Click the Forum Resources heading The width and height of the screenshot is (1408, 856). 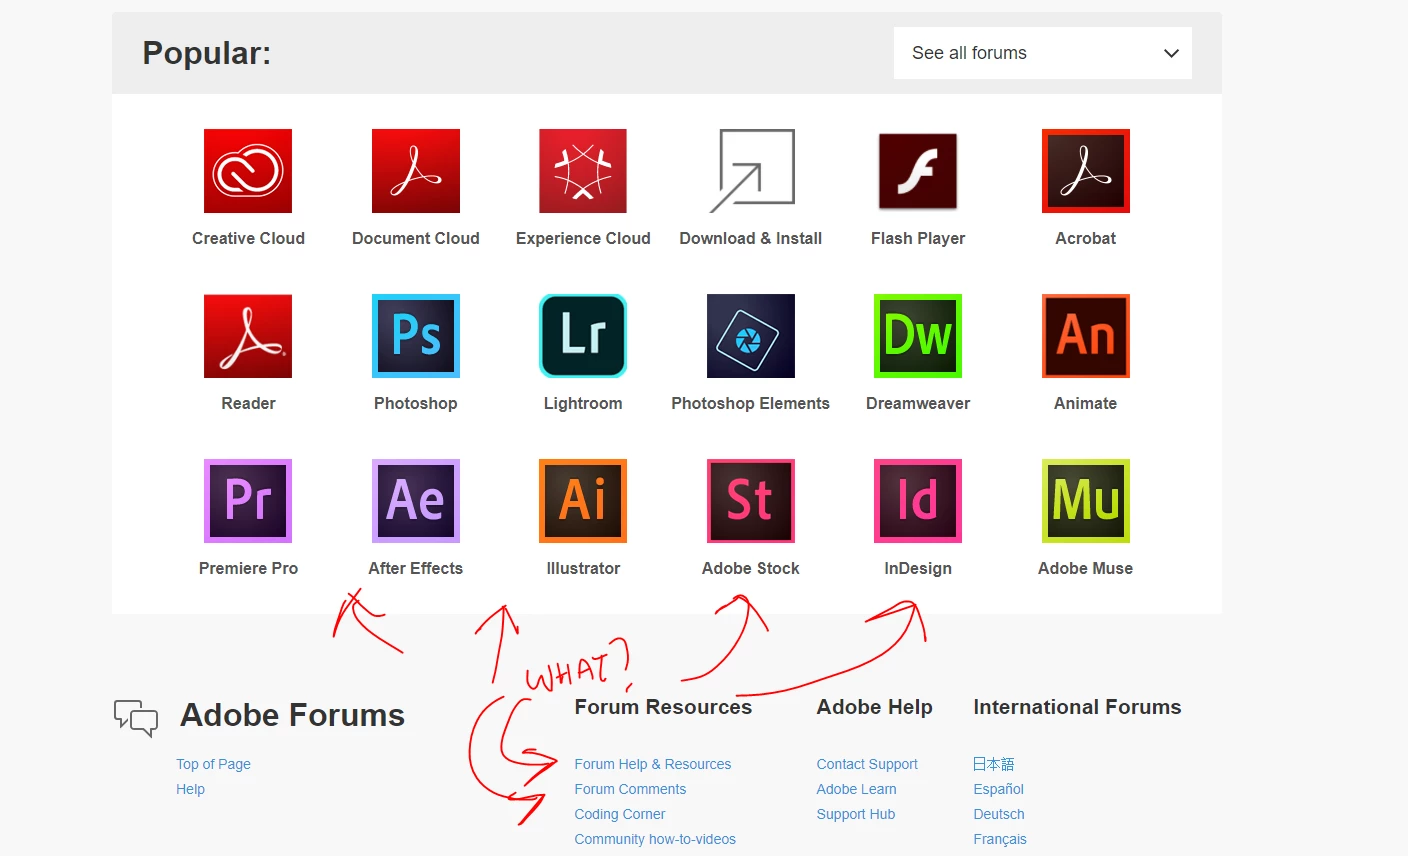click(x=663, y=707)
